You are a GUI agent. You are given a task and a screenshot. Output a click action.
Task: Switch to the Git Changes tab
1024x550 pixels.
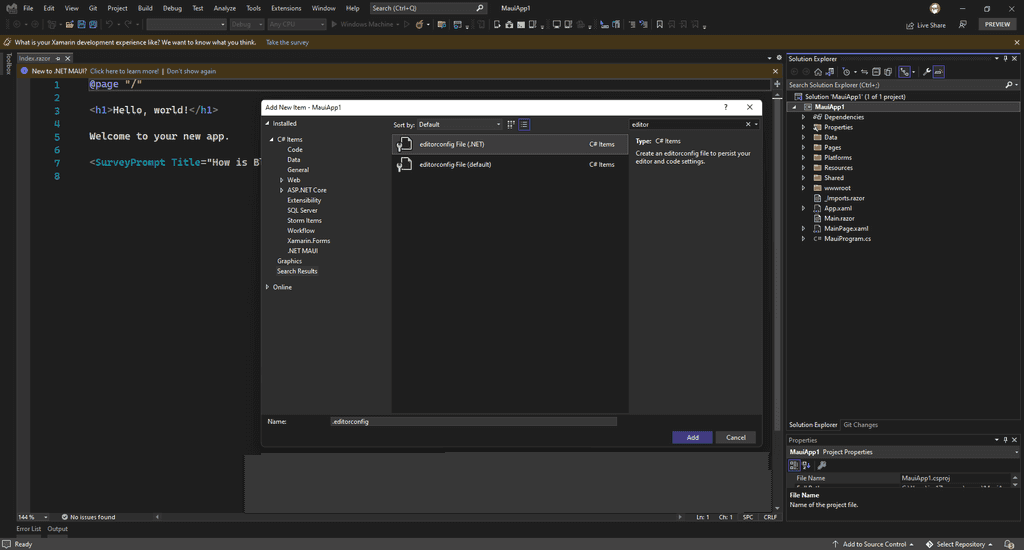pos(860,425)
